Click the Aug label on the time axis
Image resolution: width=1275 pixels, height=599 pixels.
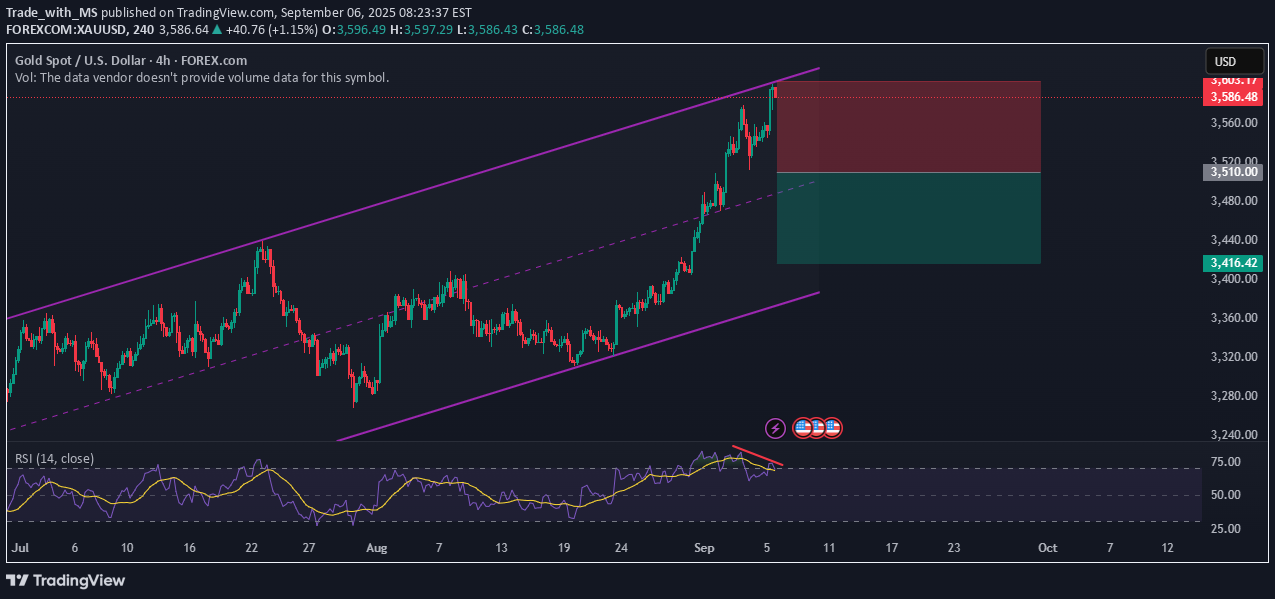[x=376, y=548]
